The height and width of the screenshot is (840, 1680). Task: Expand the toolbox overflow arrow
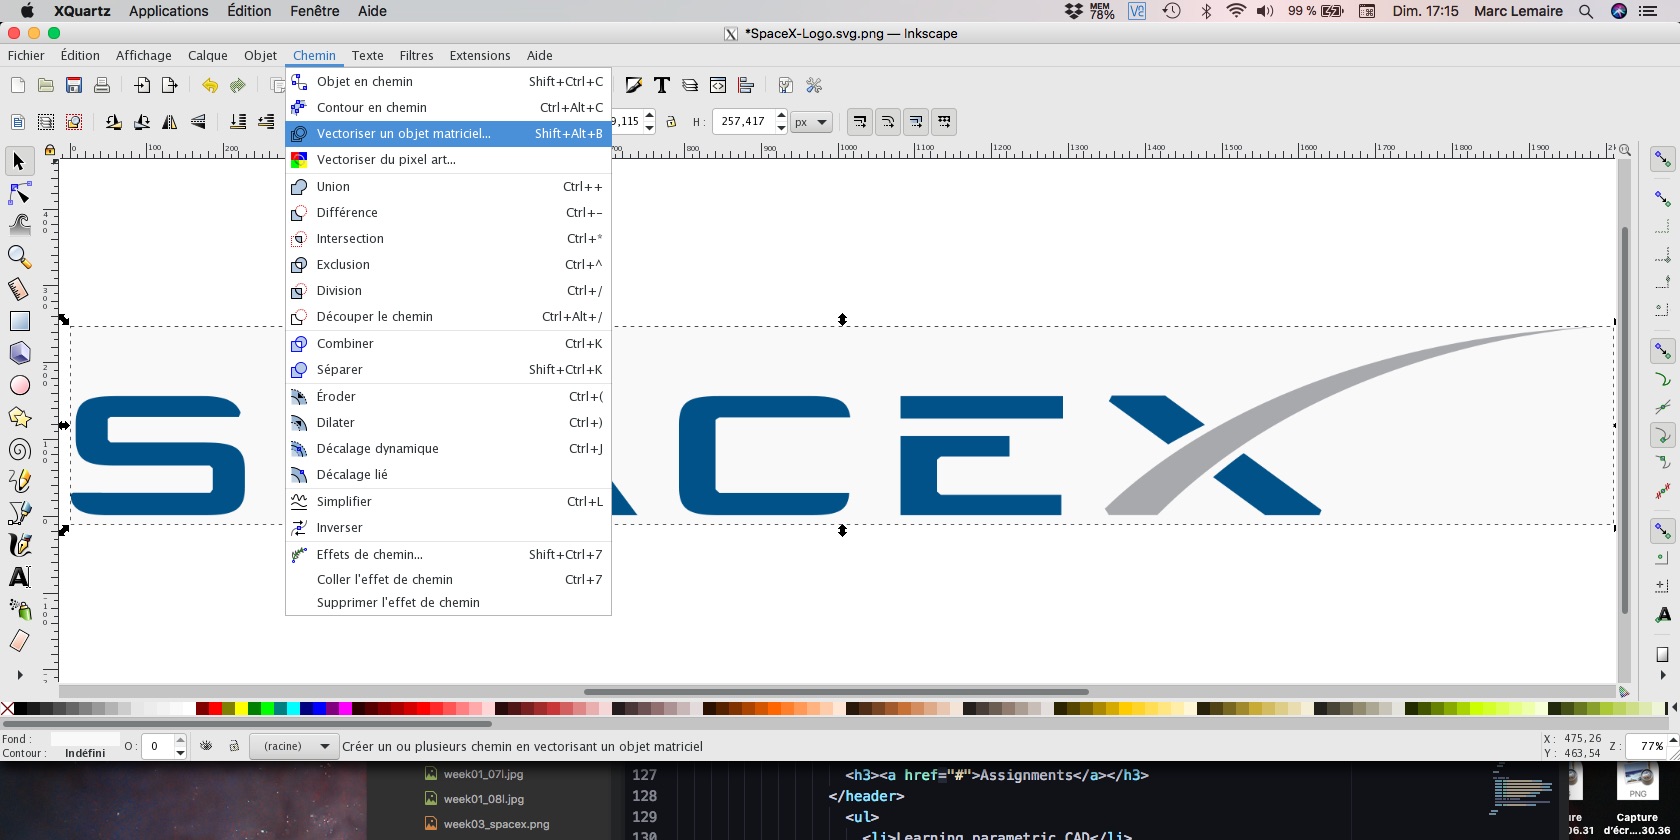click(x=19, y=675)
